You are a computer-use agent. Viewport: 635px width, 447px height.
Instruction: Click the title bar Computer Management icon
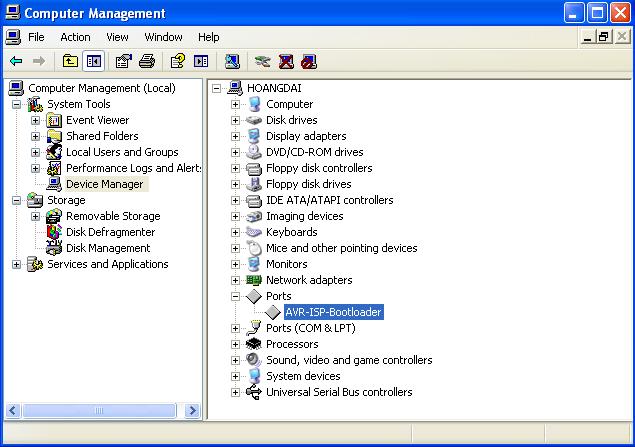pos(13,13)
